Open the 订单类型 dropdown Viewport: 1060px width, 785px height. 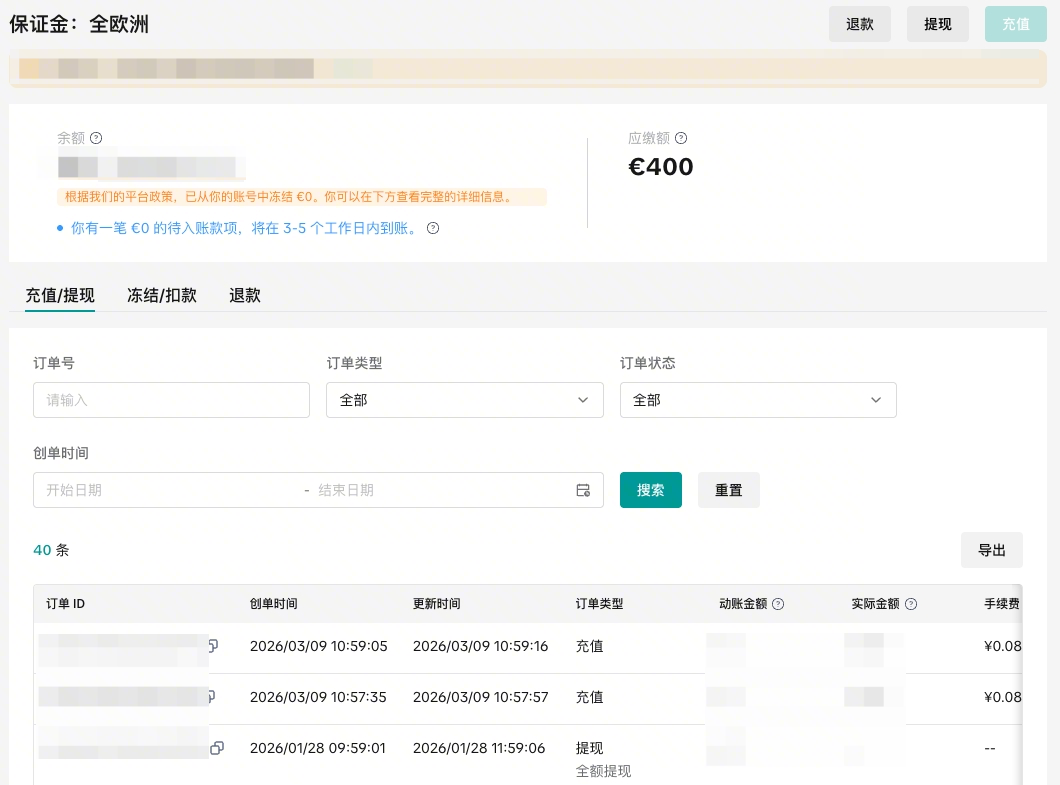click(464, 400)
